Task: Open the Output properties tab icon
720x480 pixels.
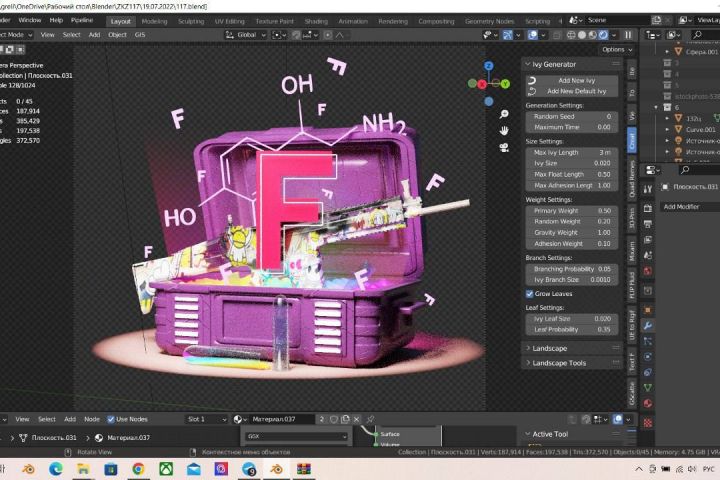Action: 647,224
